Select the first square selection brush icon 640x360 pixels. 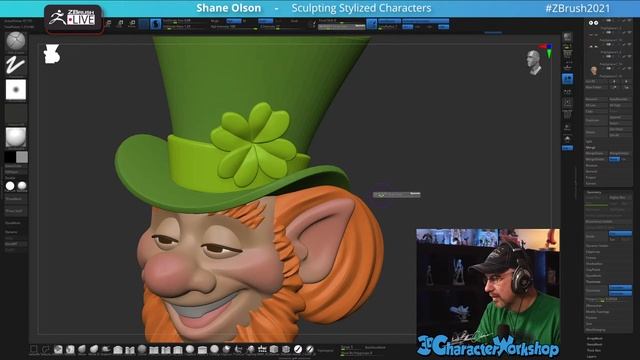pos(33,349)
